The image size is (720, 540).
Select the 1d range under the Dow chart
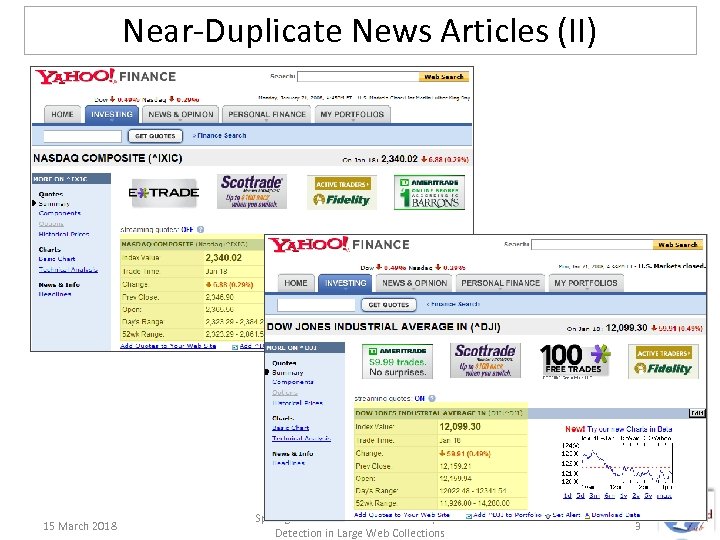pyautogui.click(x=568, y=496)
